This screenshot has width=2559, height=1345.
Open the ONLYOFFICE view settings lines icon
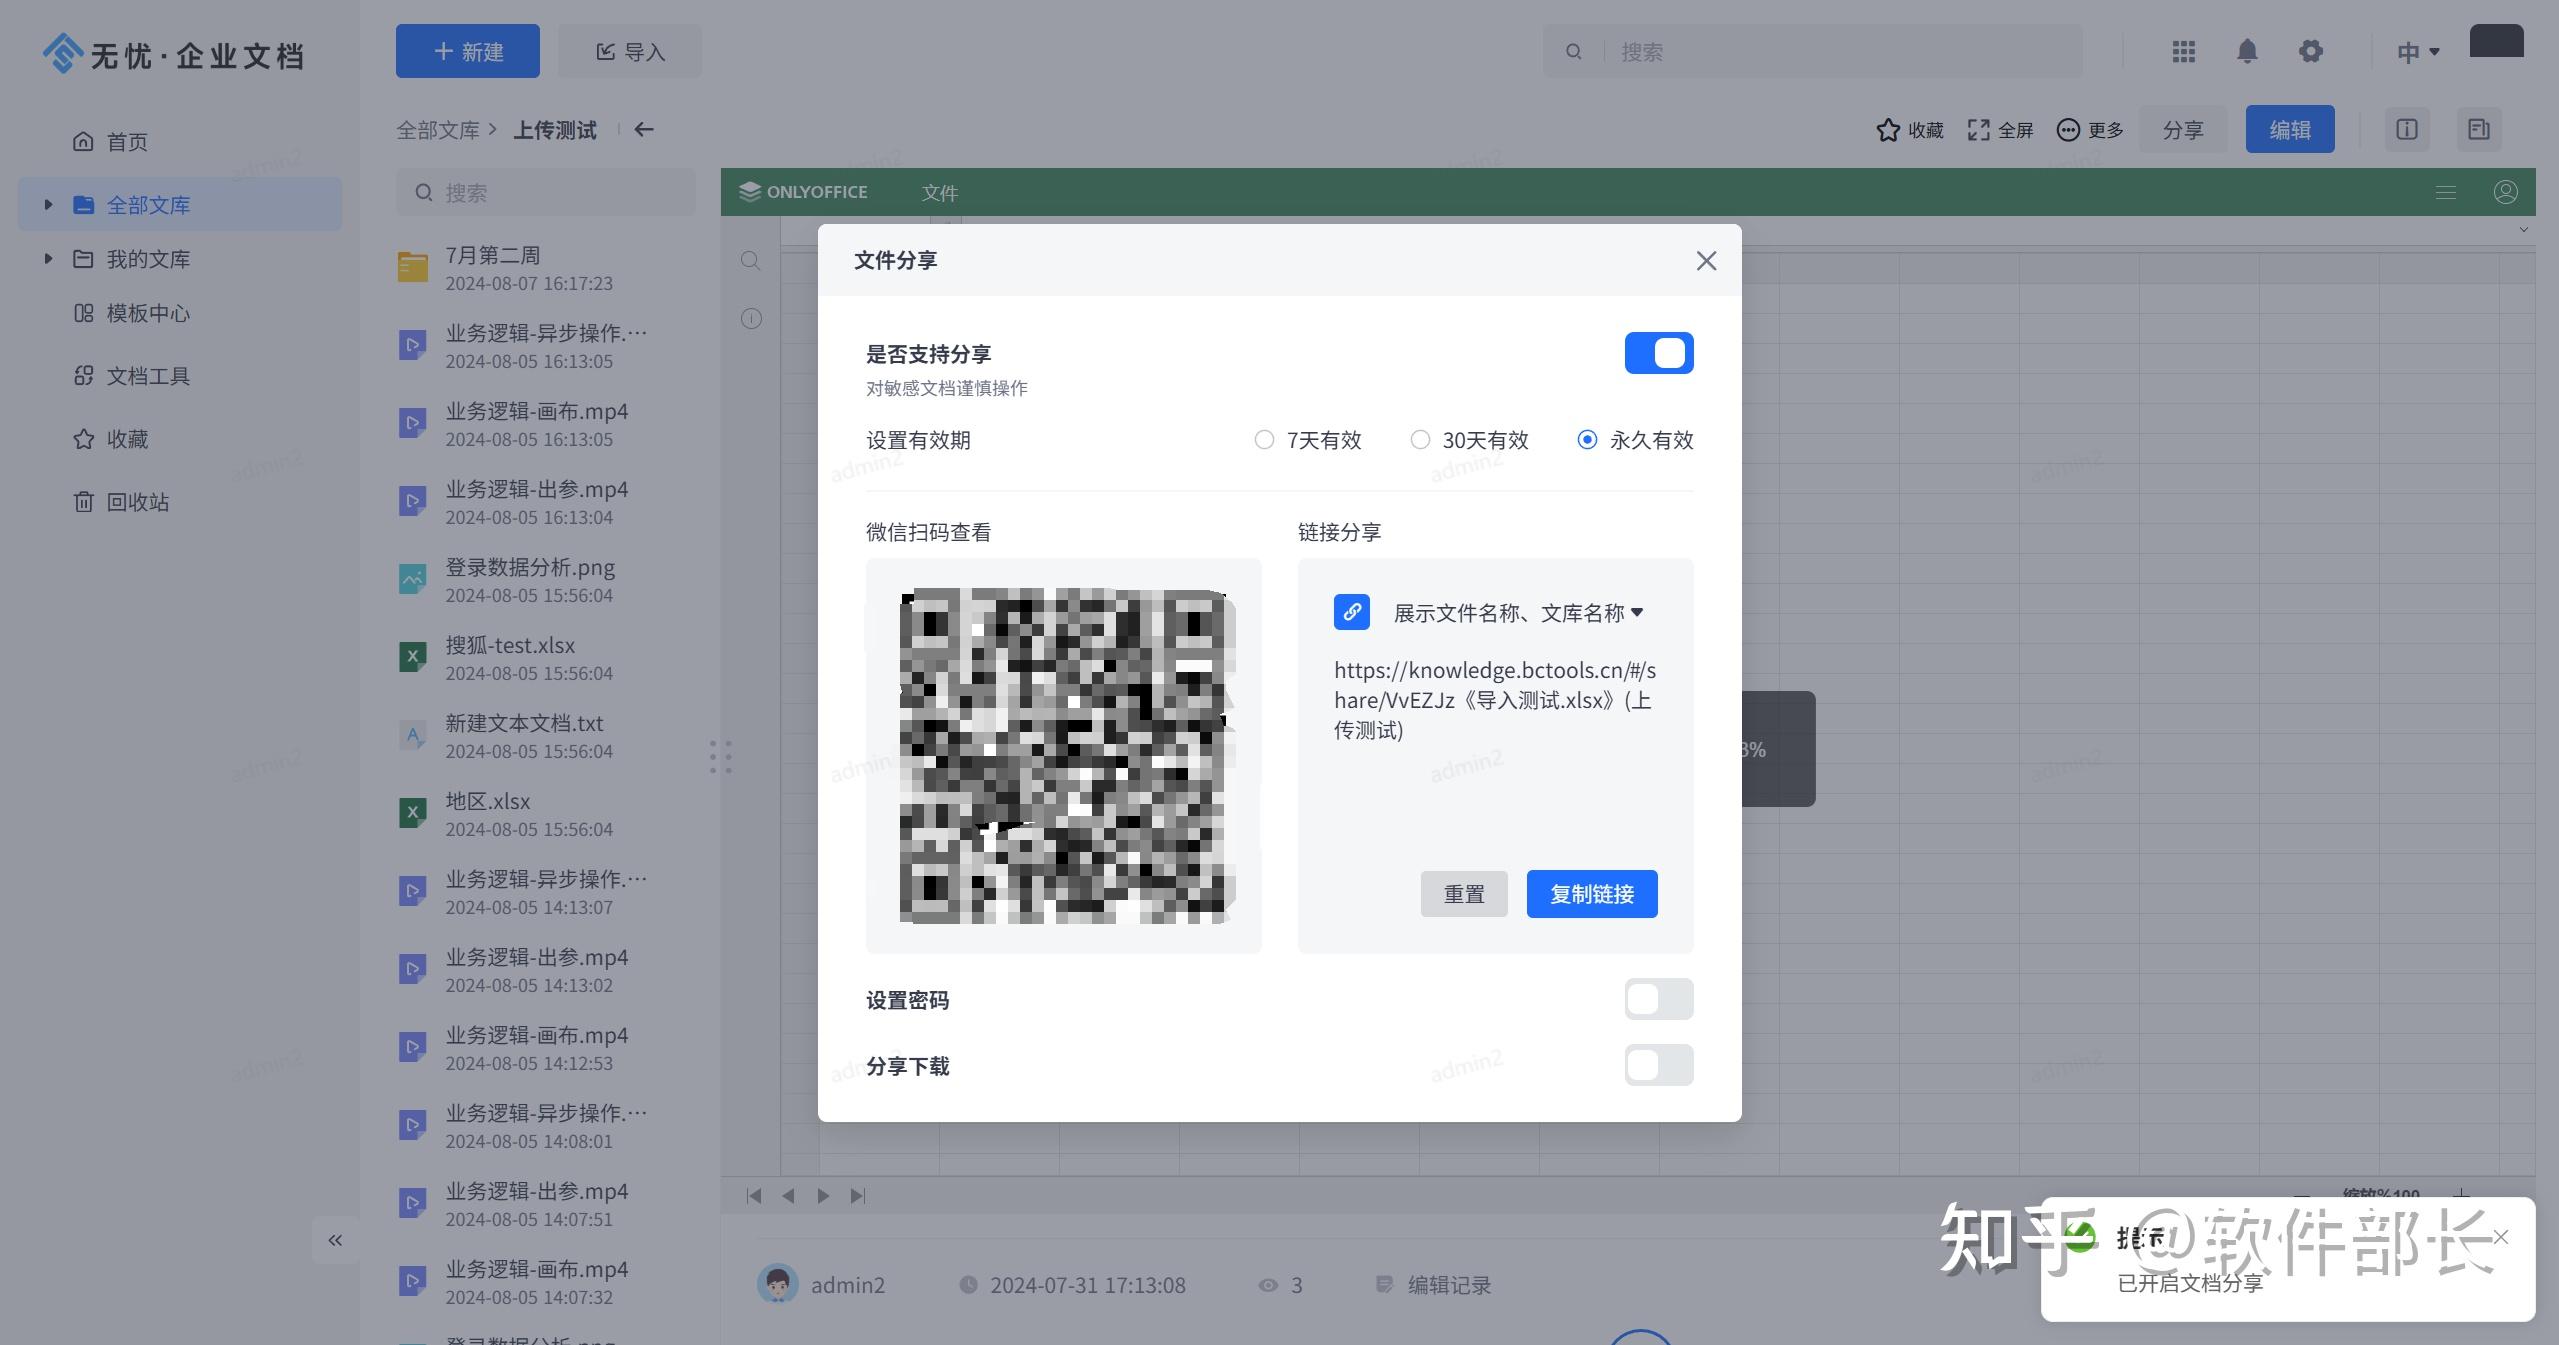click(2445, 192)
